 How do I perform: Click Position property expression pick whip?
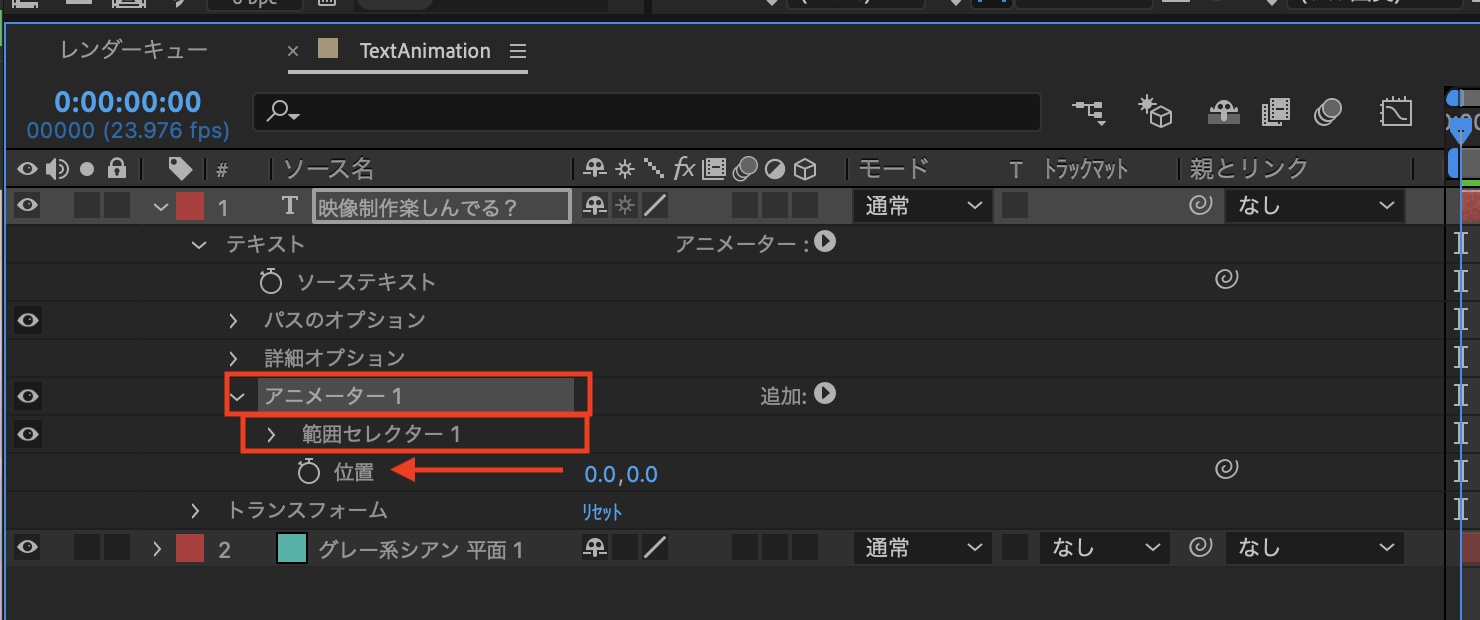[1227, 469]
